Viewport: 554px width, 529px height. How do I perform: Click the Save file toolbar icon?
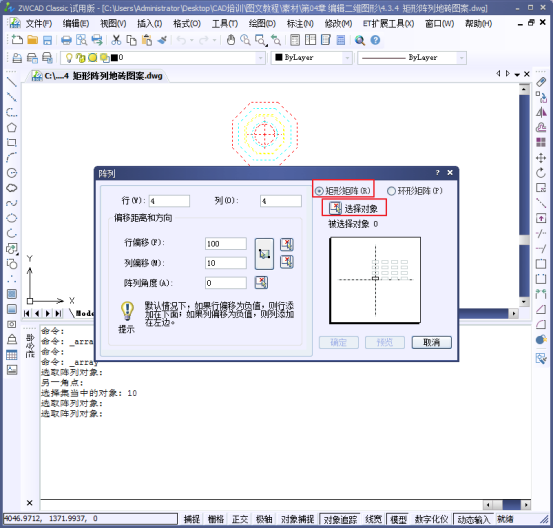pos(47,40)
